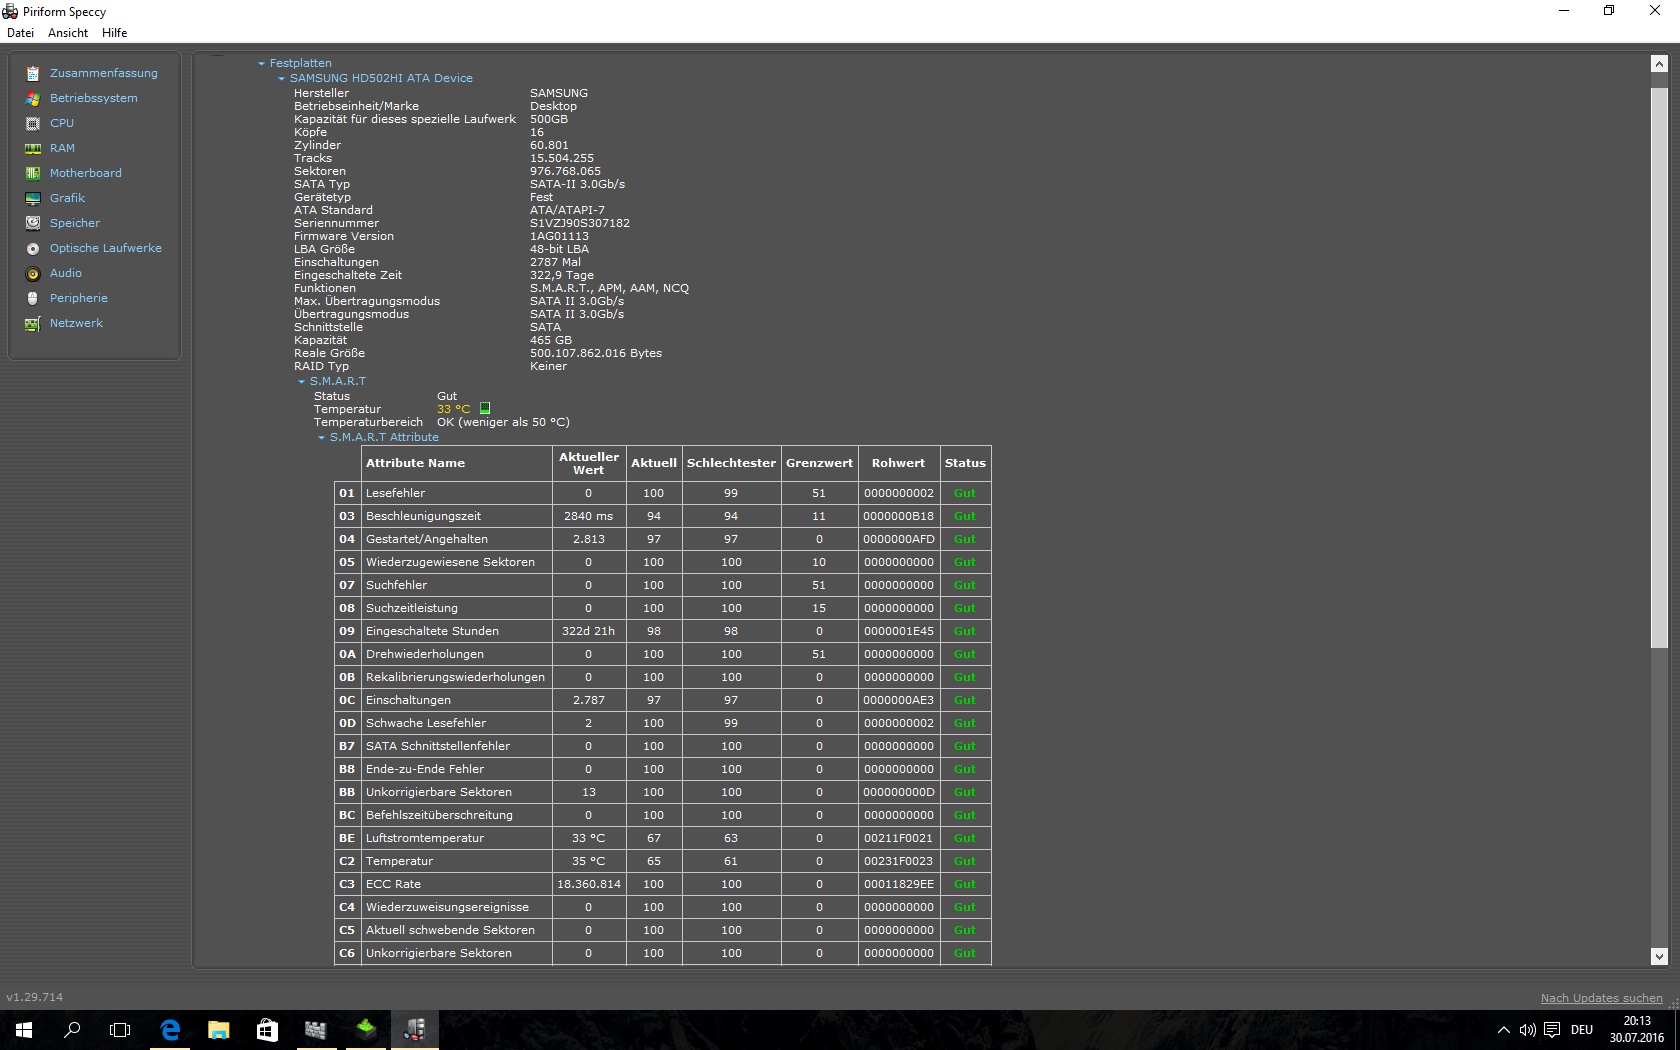Click Wiederzugewiesene Sektoren row

point(663,562)
